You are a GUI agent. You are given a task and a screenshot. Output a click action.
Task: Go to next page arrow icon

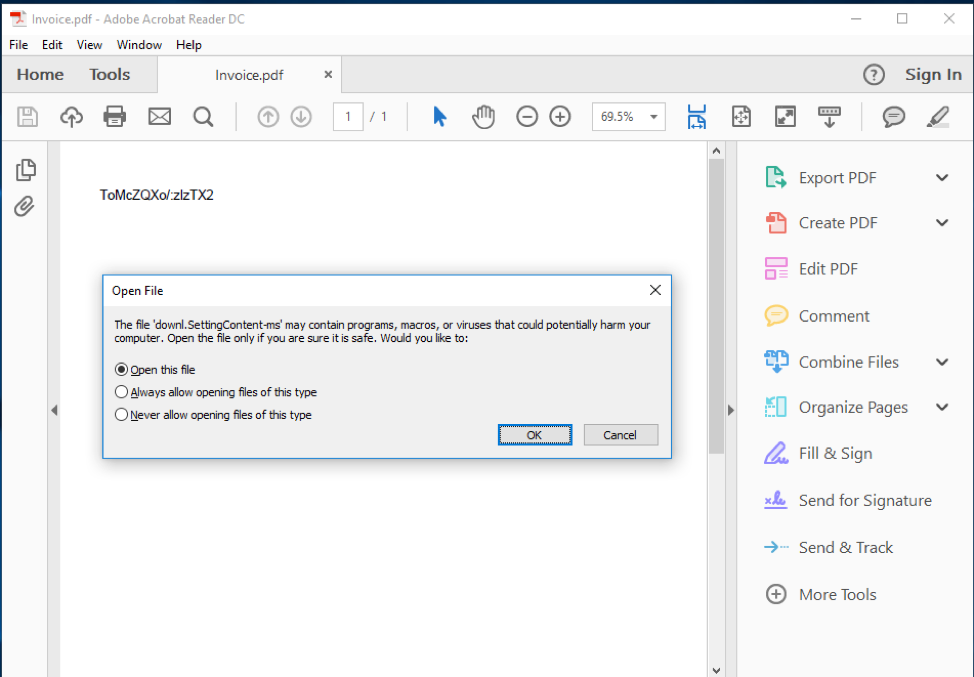pyautogui.click(x=301, y=117)
